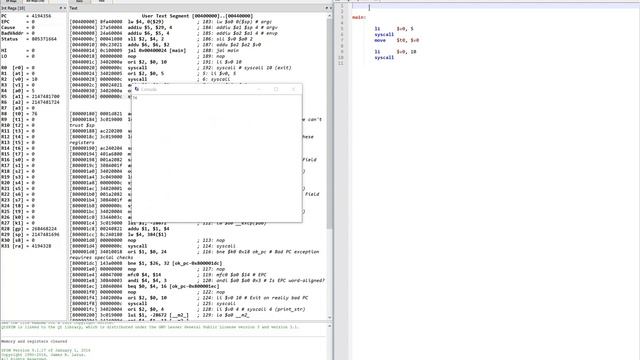Close the Console window
The width and height of the screenshot is (640, 360).
[293, 89]
